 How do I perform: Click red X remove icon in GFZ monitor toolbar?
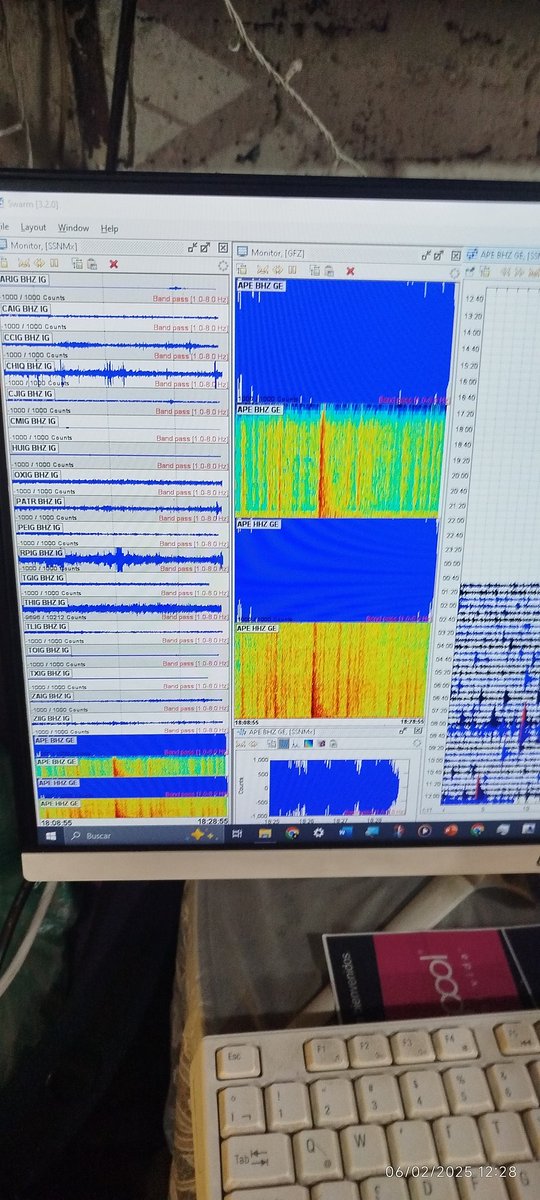[x=350, y=270]
